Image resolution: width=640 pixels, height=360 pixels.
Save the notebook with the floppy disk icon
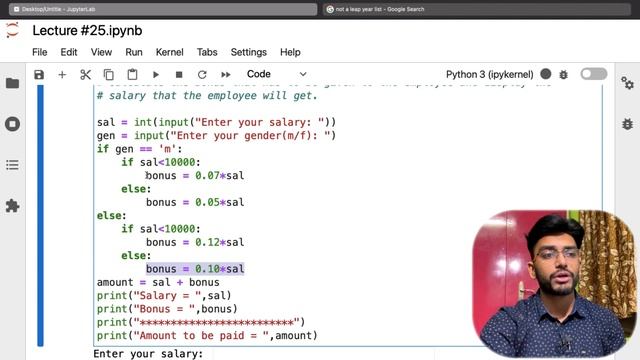[x=39, y=75]
